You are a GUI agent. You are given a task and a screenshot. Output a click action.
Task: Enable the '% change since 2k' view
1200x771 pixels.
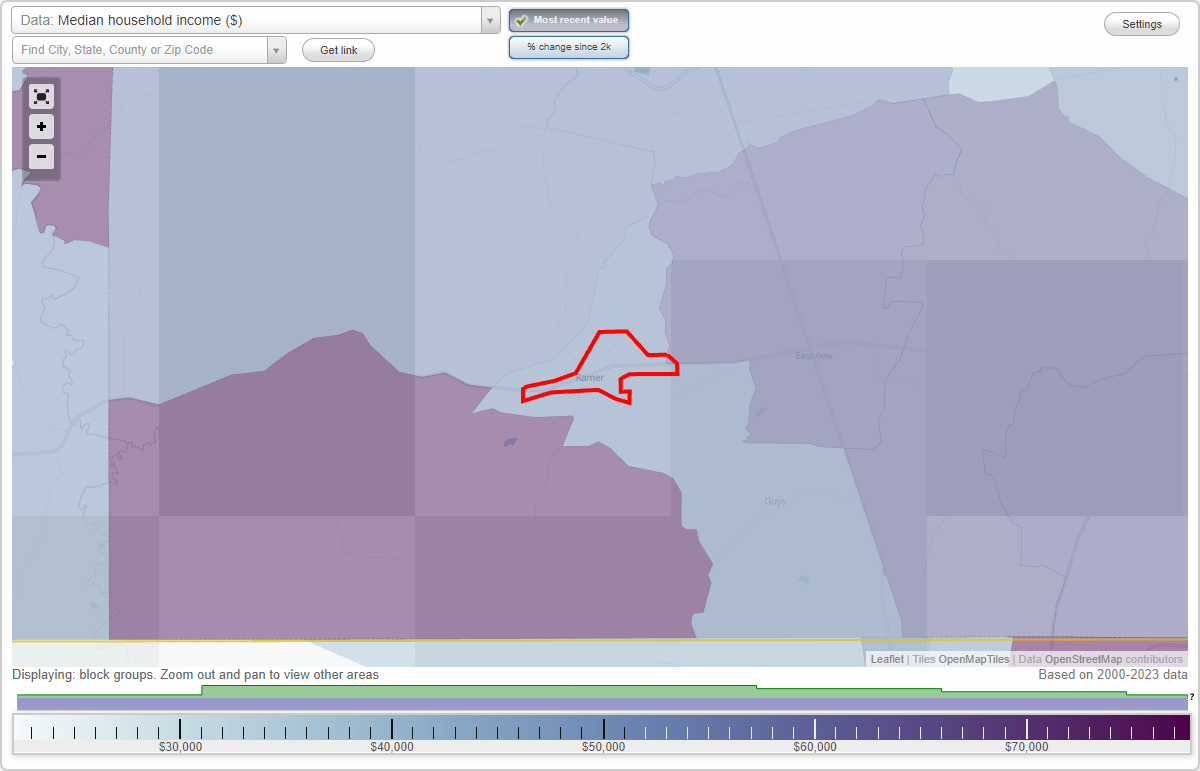coord(568,47)
